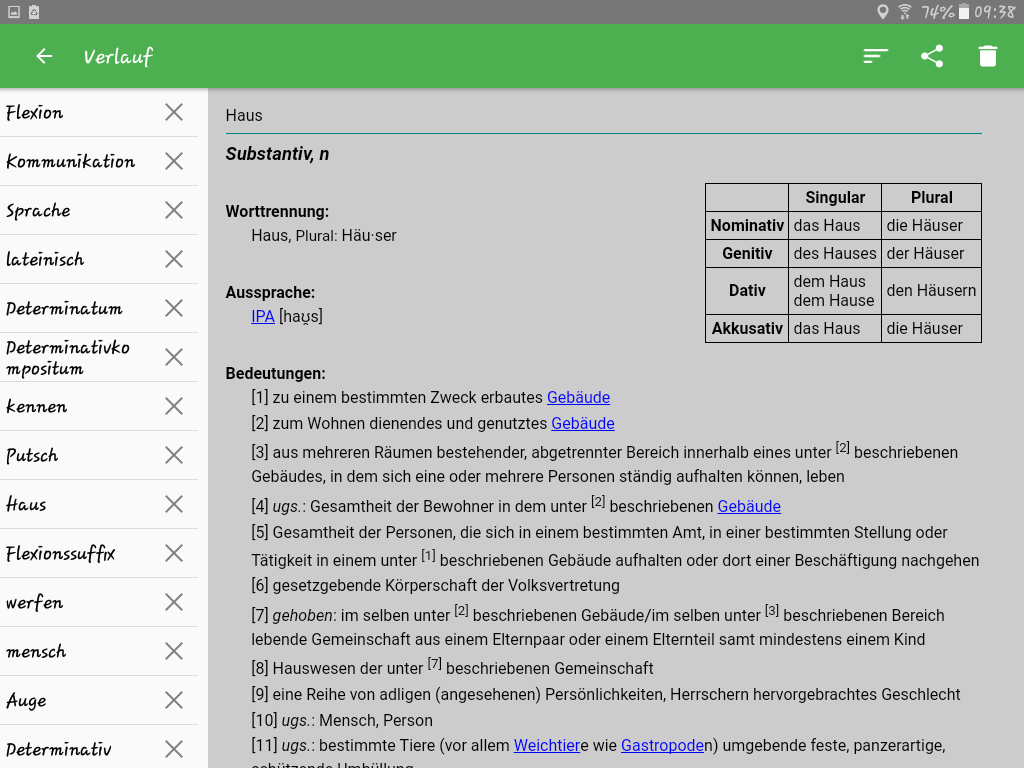
Task: Remove Kommunikation entry with its X
Action: 174,161
